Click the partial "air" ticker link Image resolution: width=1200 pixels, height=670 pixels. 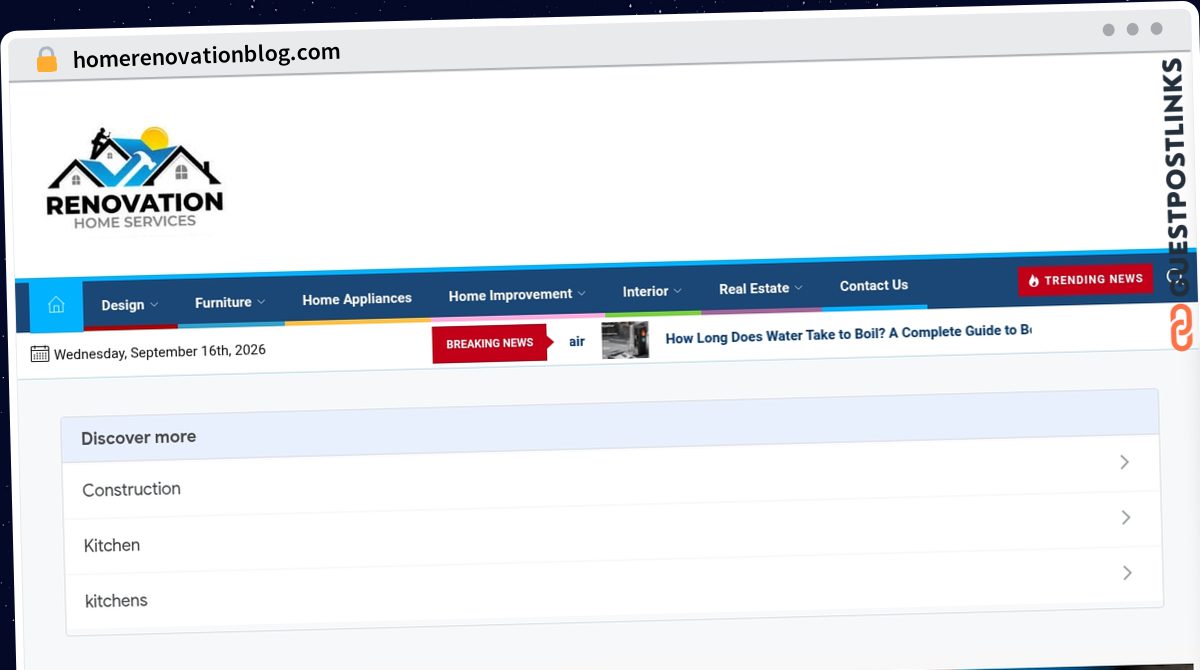pos(577,341)
